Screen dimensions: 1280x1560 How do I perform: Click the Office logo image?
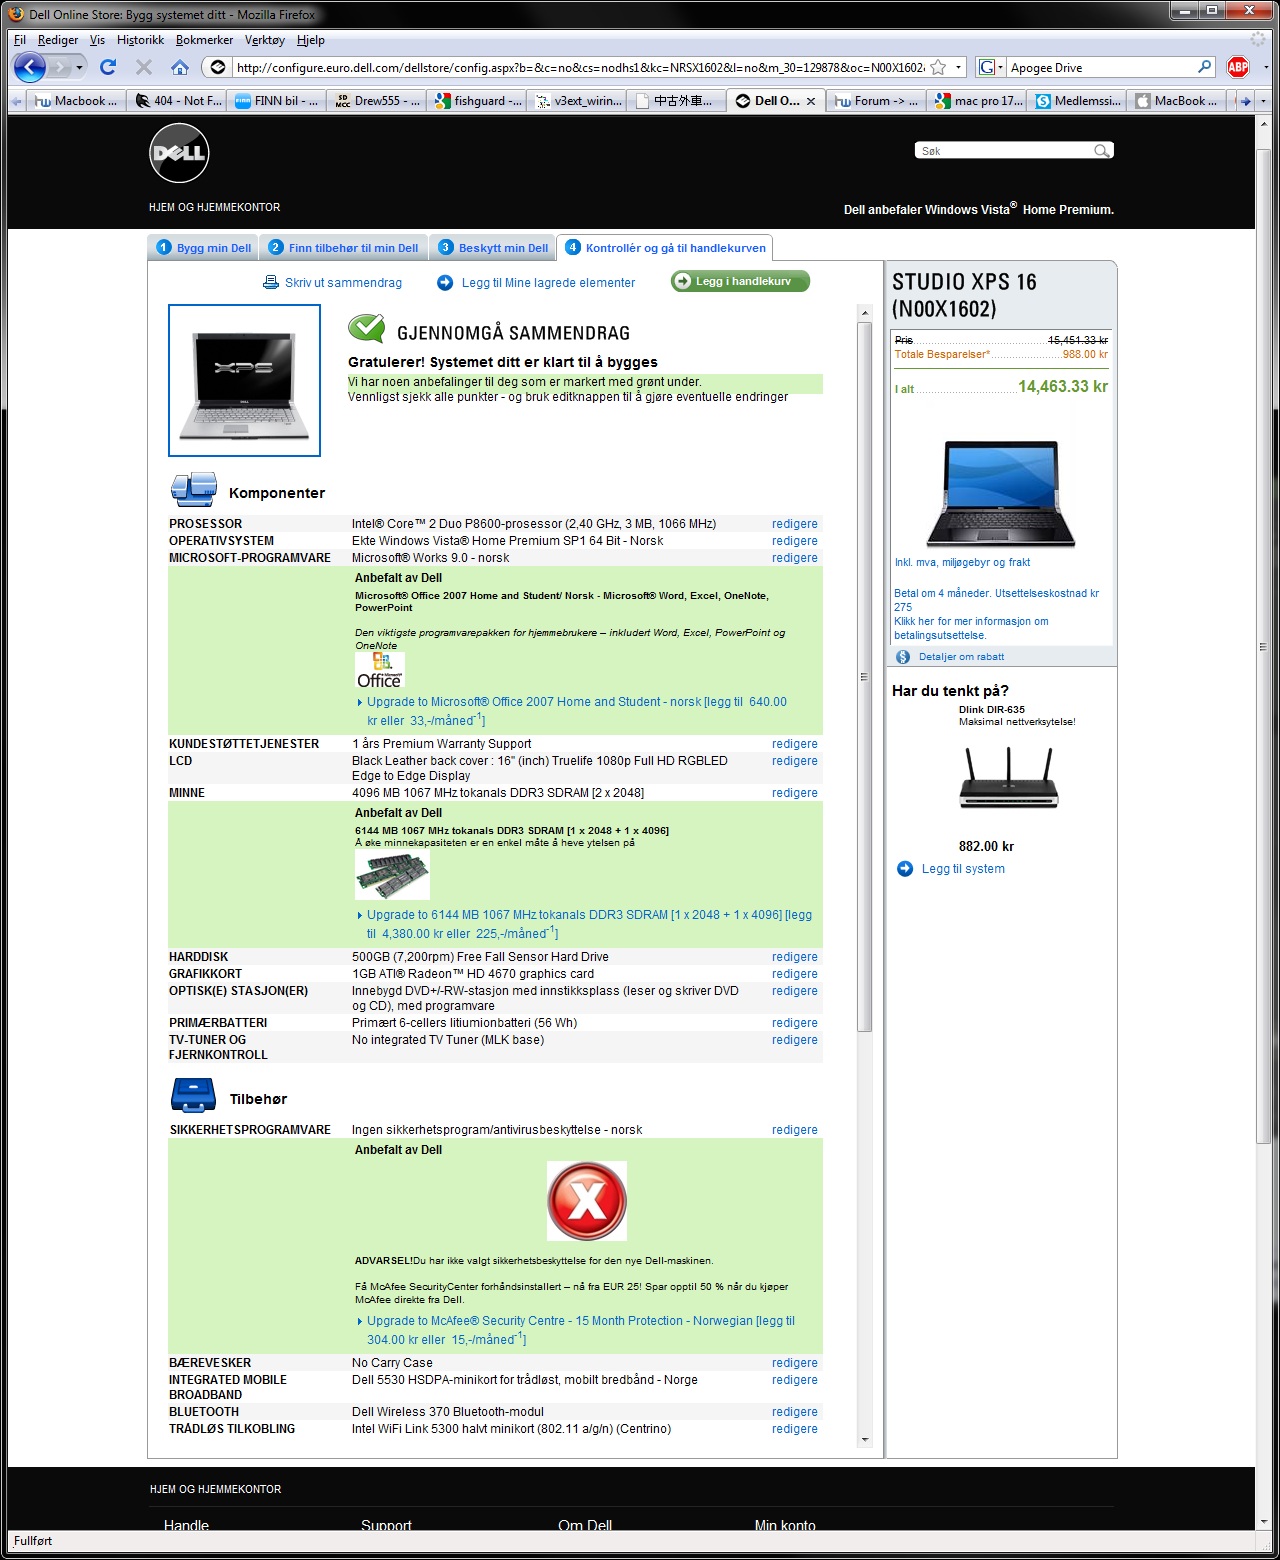pyautogui.click(x=380, y=670)
